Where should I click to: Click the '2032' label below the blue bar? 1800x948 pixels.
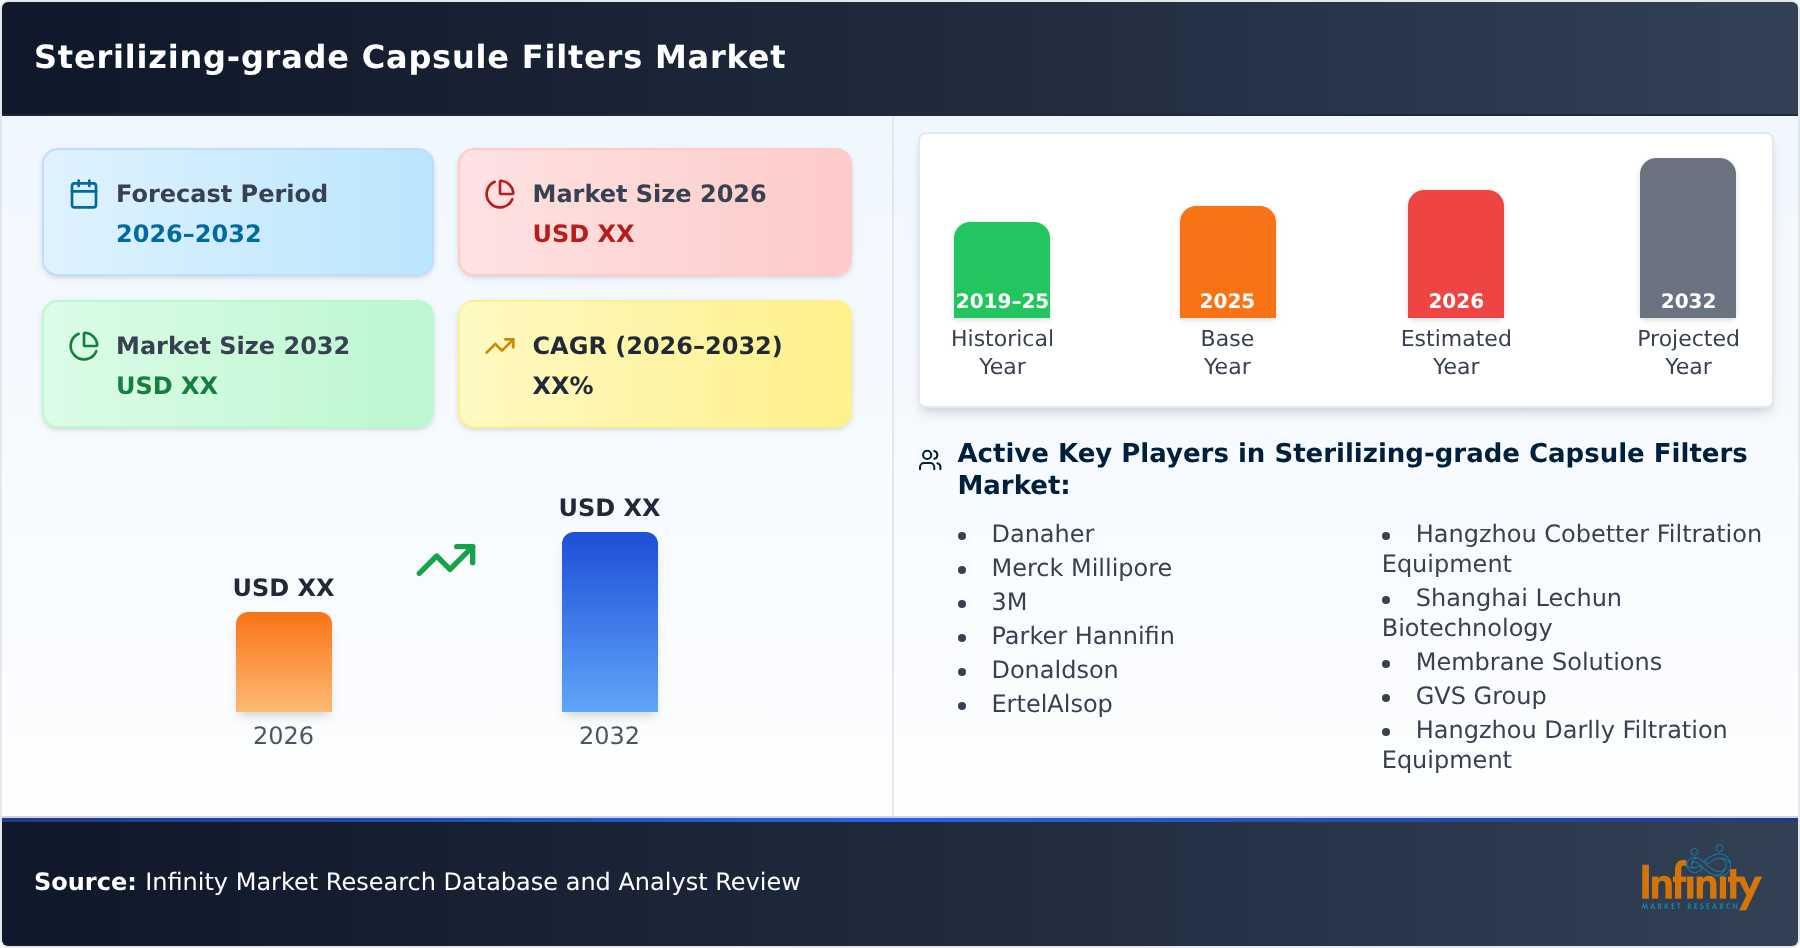click(x=609, y=736)
